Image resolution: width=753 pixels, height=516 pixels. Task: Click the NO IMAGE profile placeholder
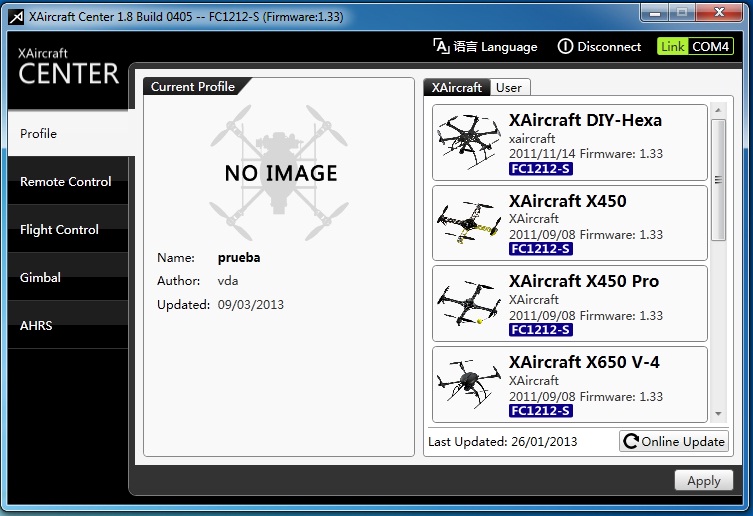[x=279, y=173]
